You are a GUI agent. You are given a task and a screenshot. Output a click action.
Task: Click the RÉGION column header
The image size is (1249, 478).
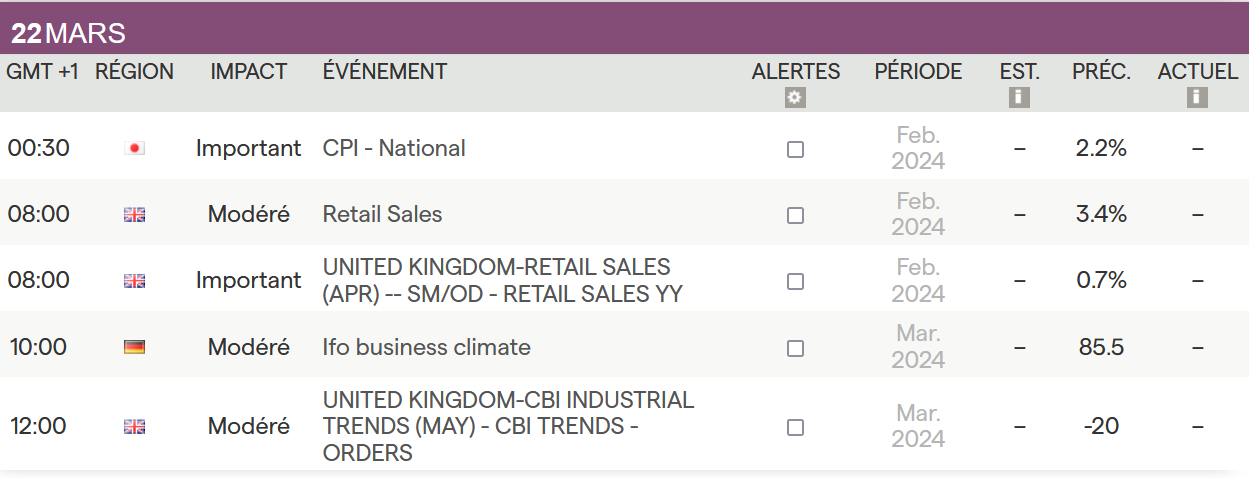point(134,72)
